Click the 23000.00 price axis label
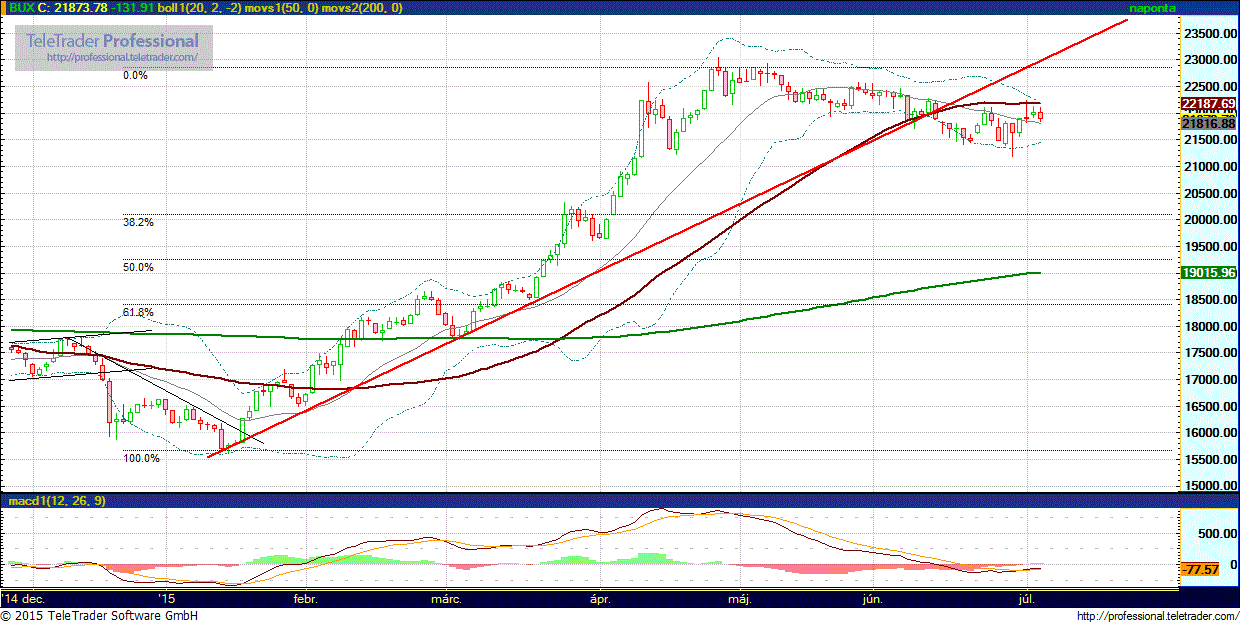1240x625 pixels. [x=1209, y=60]
